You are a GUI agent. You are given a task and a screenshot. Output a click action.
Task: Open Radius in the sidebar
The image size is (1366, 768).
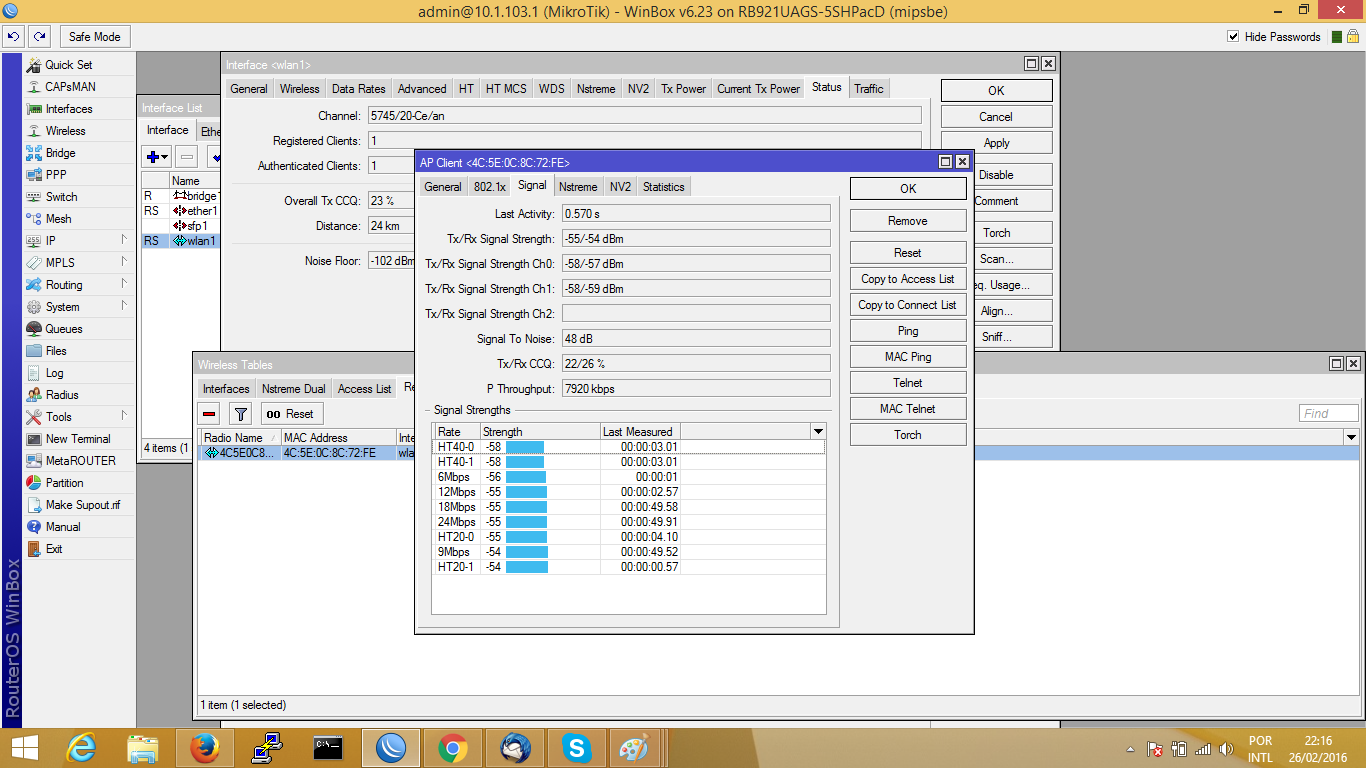click(x=62, y=395)
